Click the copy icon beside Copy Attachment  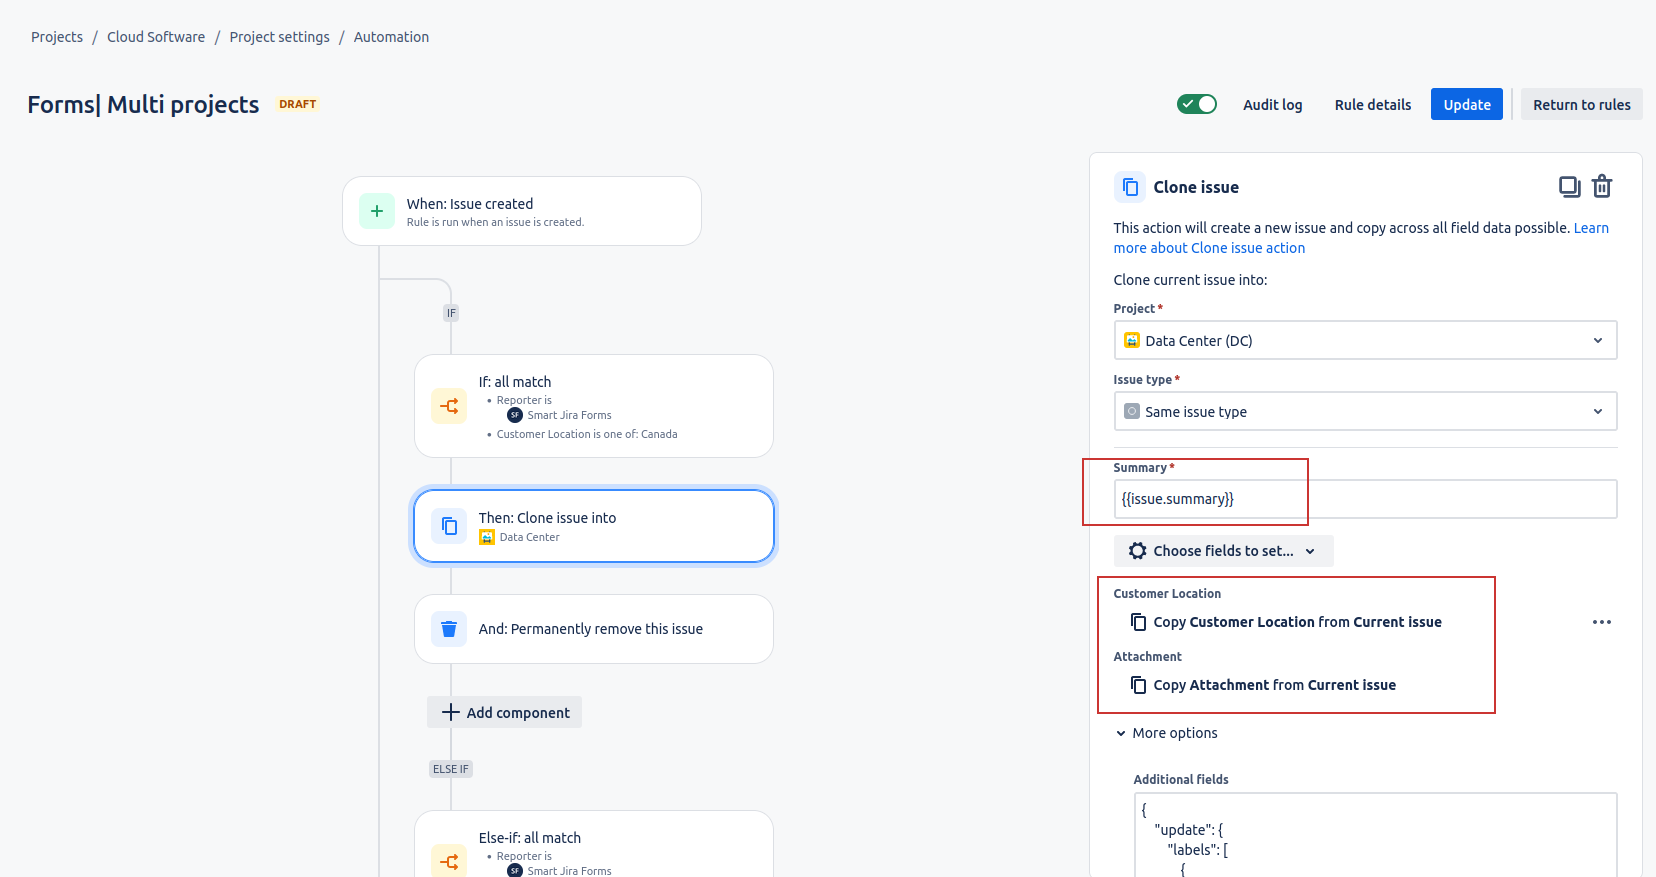point(1138,685)
